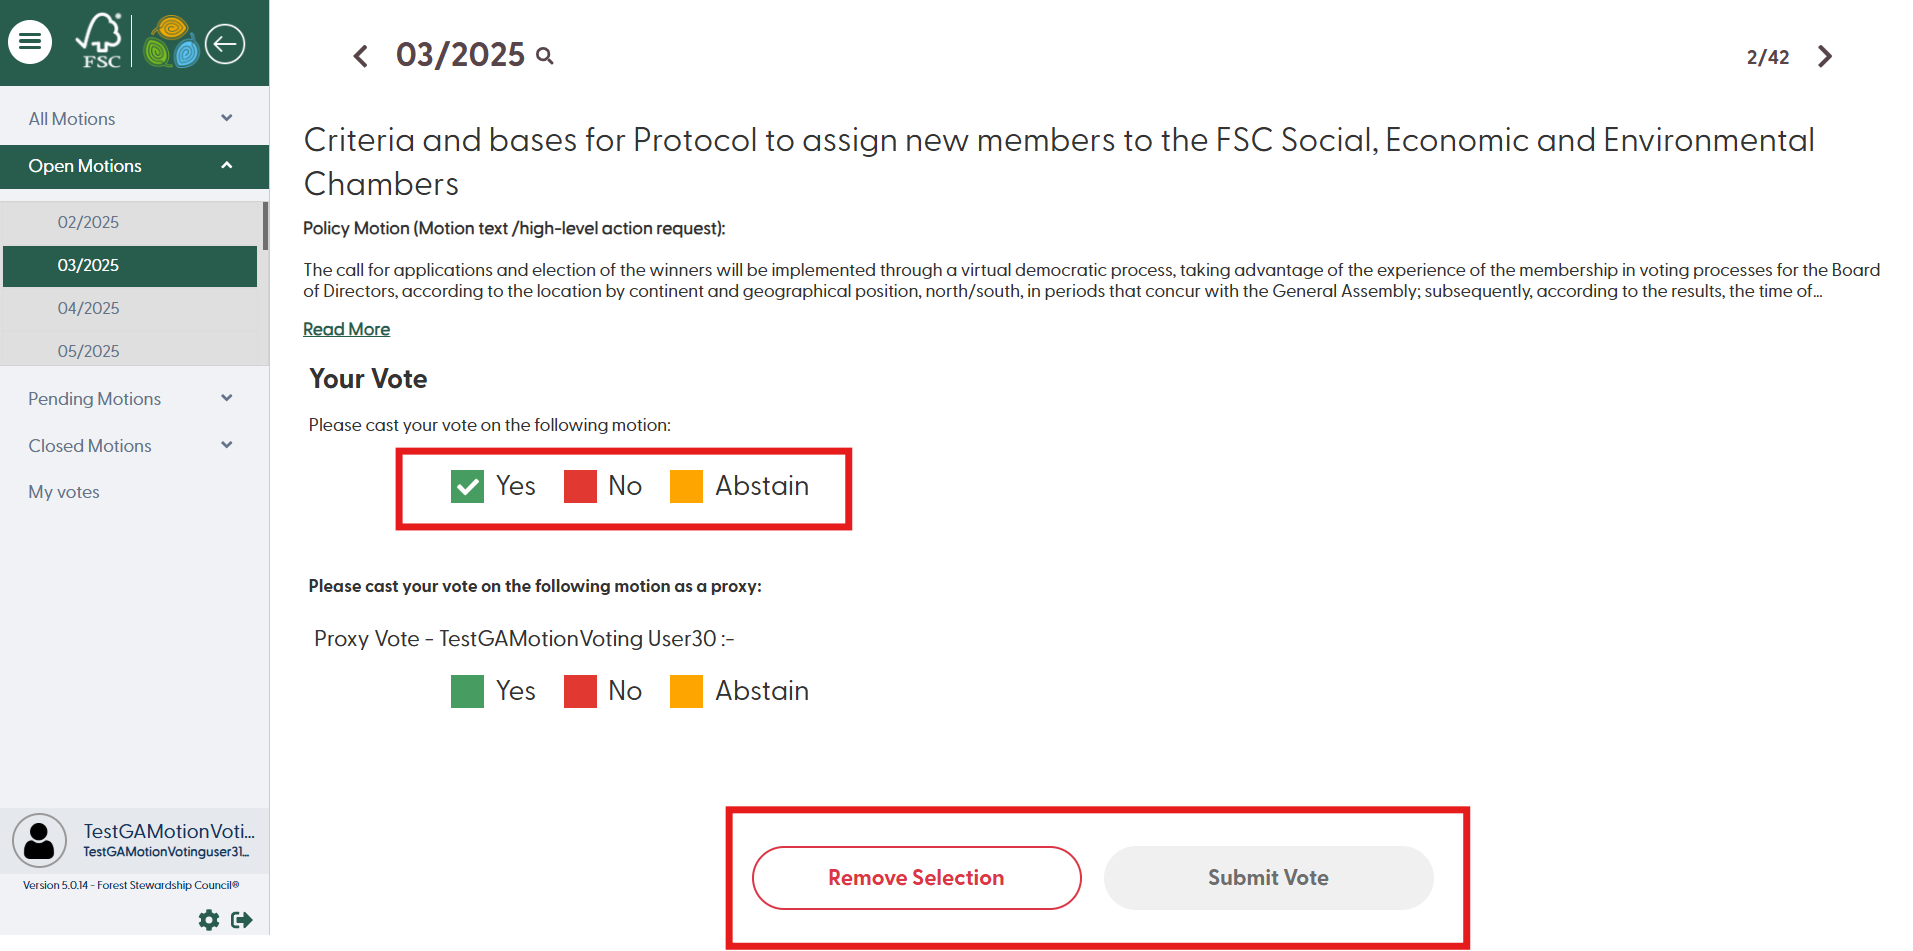Click the FSC tree logo
Image resolution: width=1913 pixels, height=951 pixels.
(x=100, y=42)
